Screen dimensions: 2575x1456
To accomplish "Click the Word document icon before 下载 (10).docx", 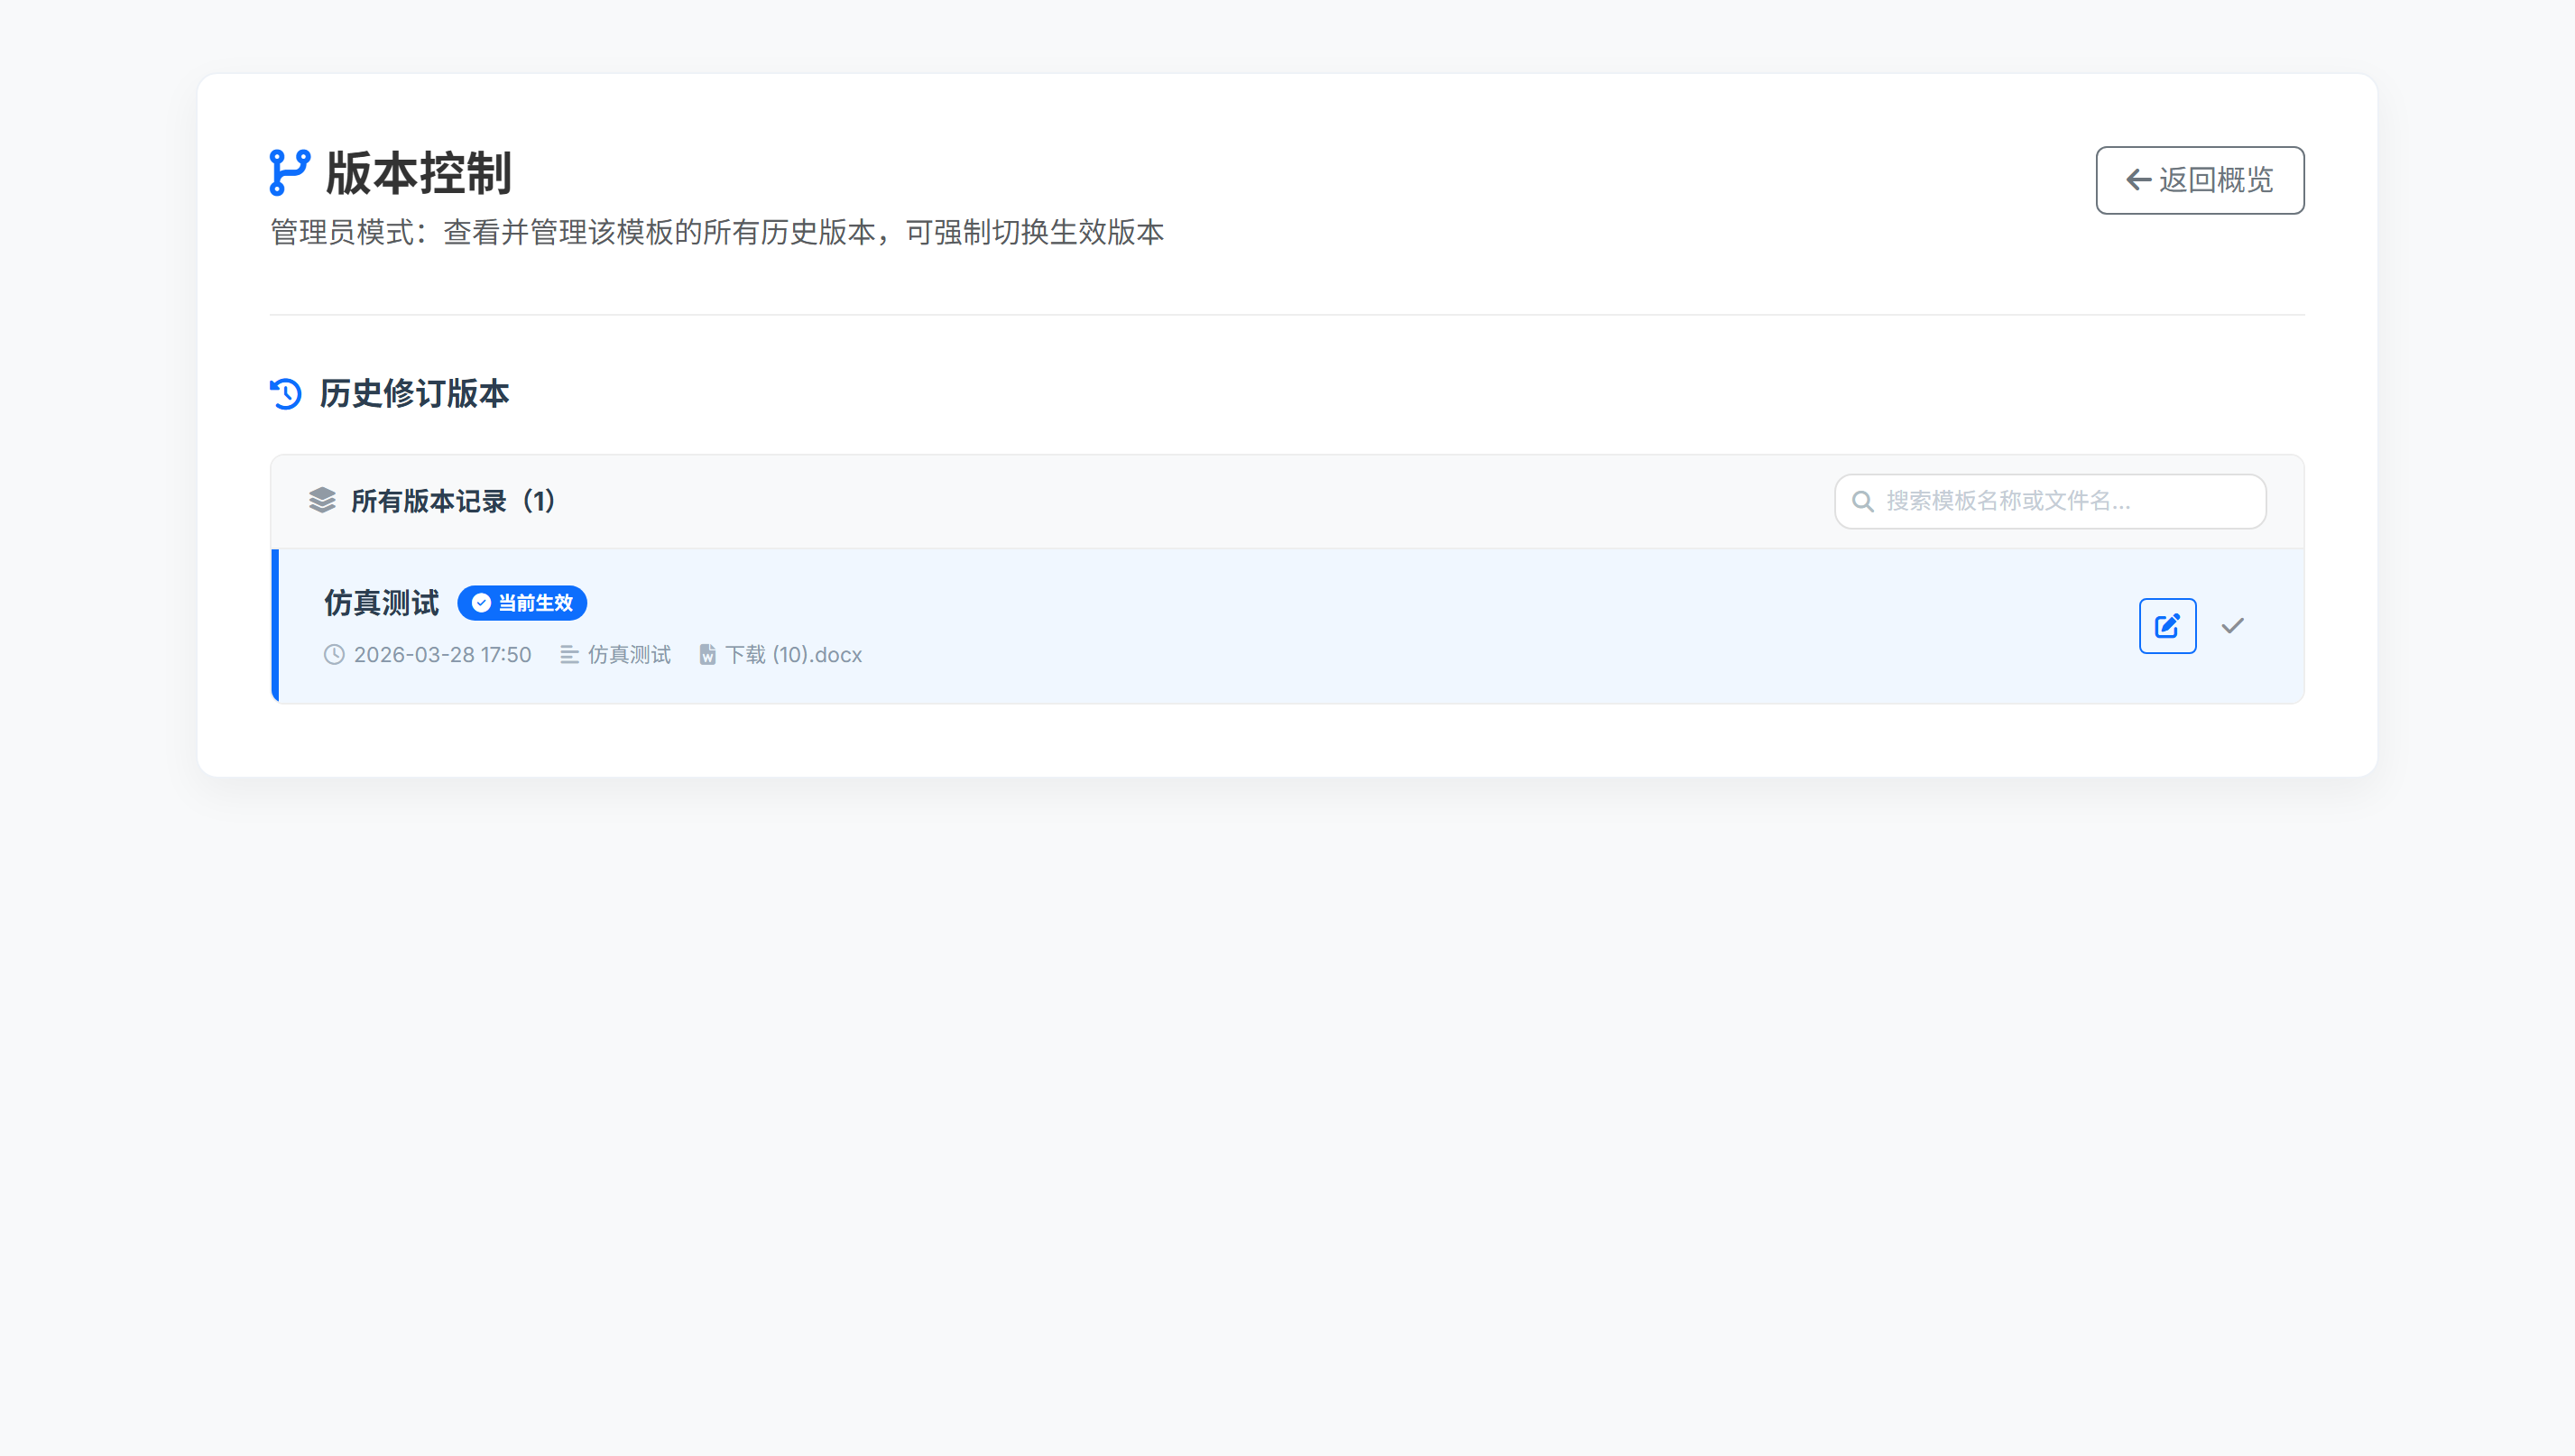I will click(x=708, y=655).
